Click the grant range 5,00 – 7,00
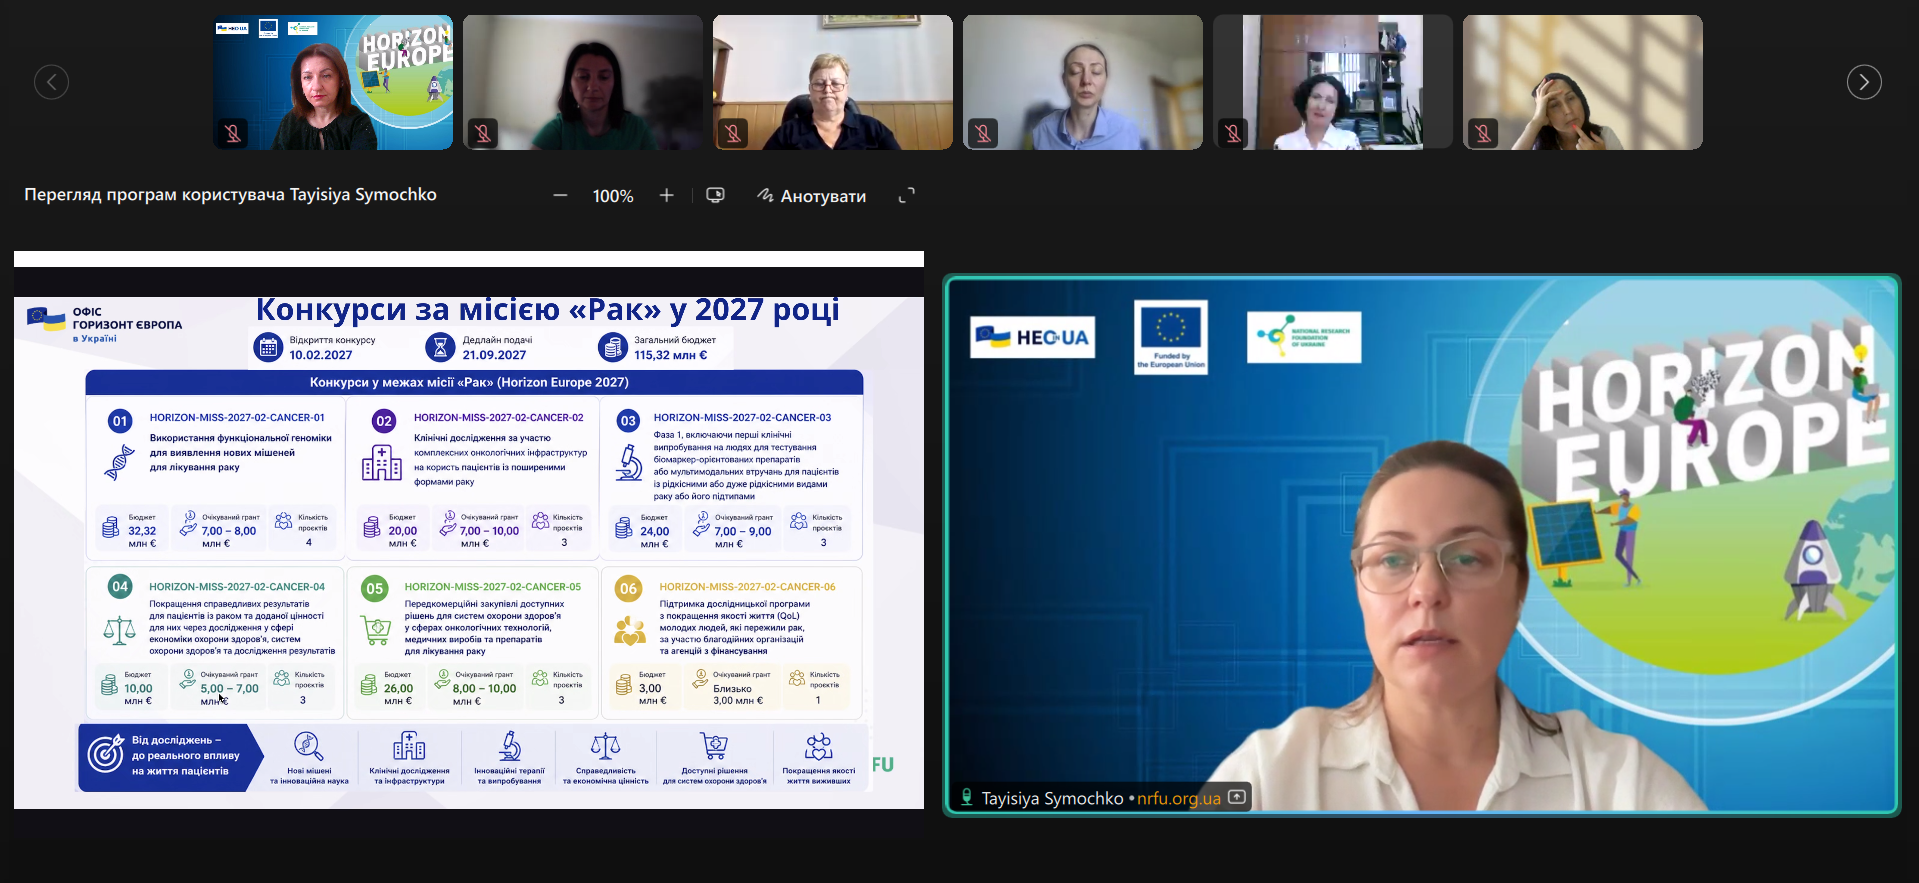 tap(229, 689)
